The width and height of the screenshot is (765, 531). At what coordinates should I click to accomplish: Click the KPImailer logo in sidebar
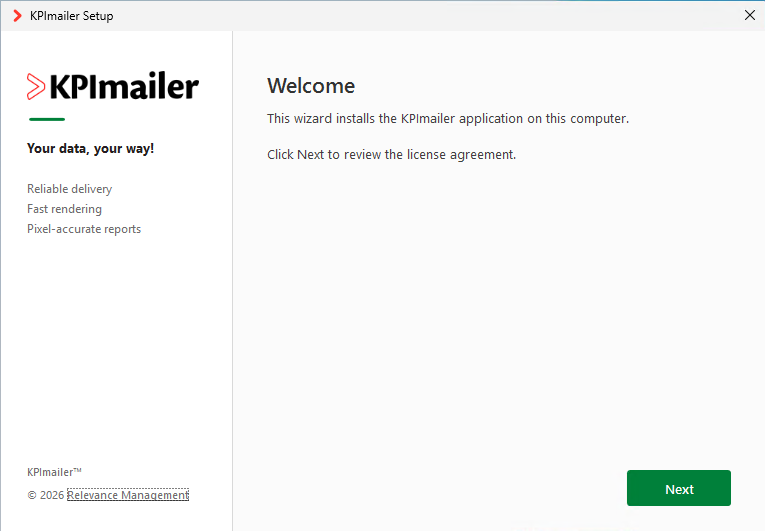pyautogui.click(x=113, y=86)
